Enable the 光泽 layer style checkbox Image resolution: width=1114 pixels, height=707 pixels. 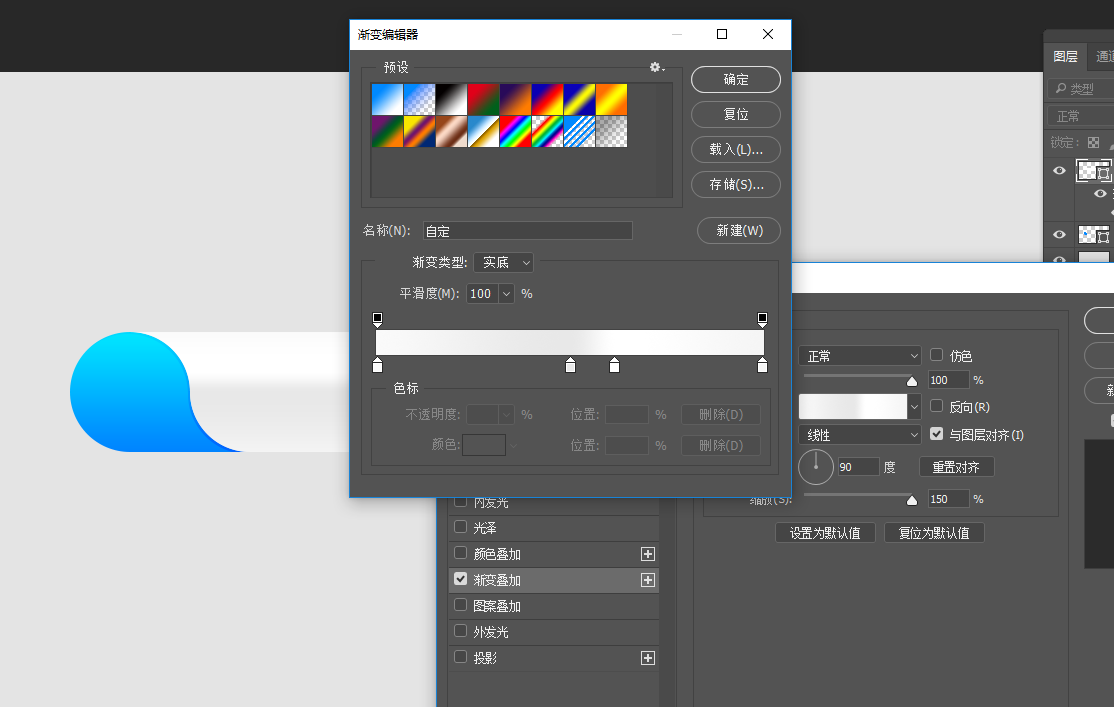click(460, 527)
